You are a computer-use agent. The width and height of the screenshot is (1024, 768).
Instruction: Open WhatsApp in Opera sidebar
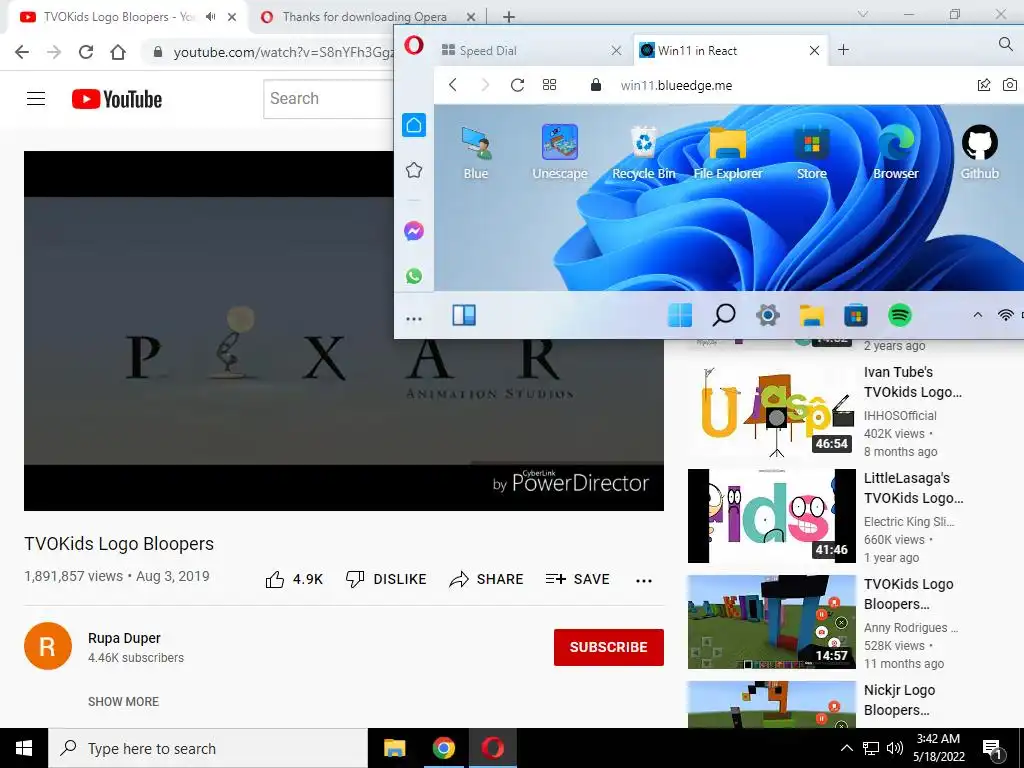(414, 276)
